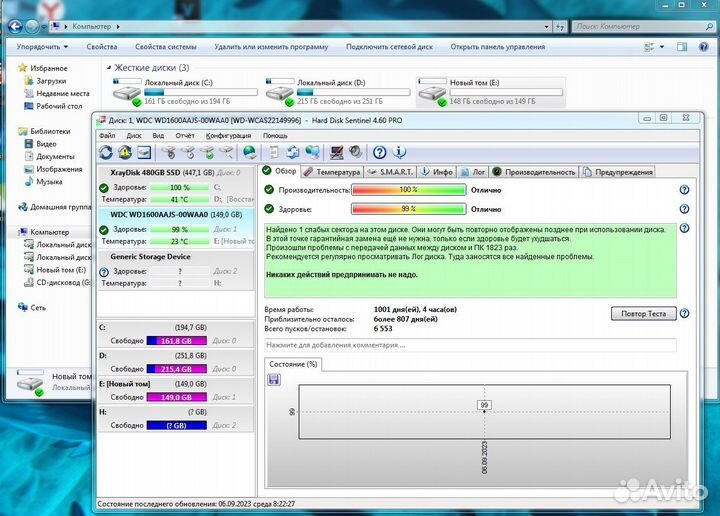Viewport: 720px width, 516px height.
Task: Switch to Производительность tab
Action: coord(534,172)
